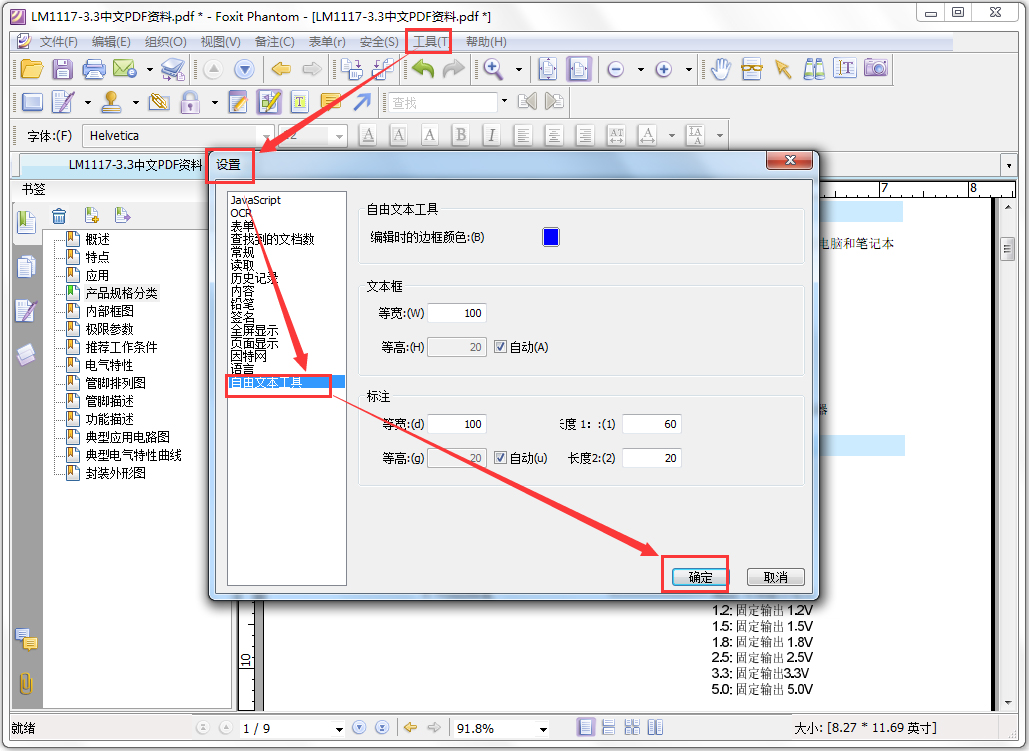This screenshot has height=751, width=1029.
Task: Open the 91.8% zoom level dropdown
Action: [543, 728]
